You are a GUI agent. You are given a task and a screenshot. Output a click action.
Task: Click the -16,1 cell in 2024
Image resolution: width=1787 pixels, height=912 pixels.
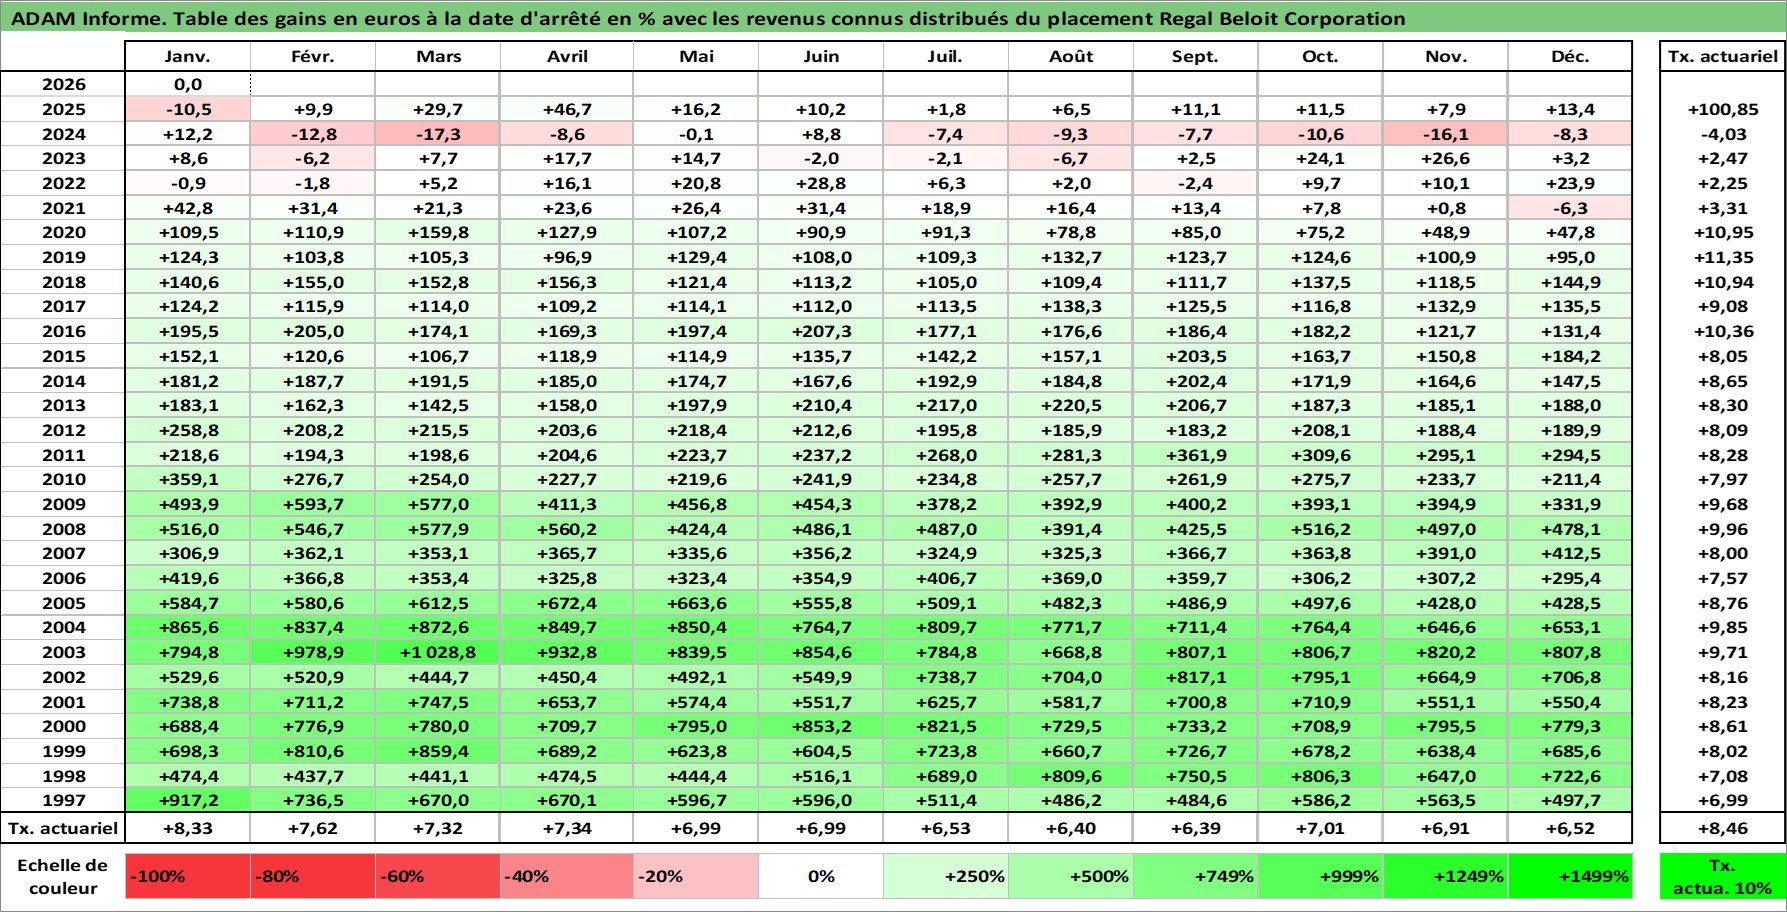pyautogui.click(x=1445, y=134)
